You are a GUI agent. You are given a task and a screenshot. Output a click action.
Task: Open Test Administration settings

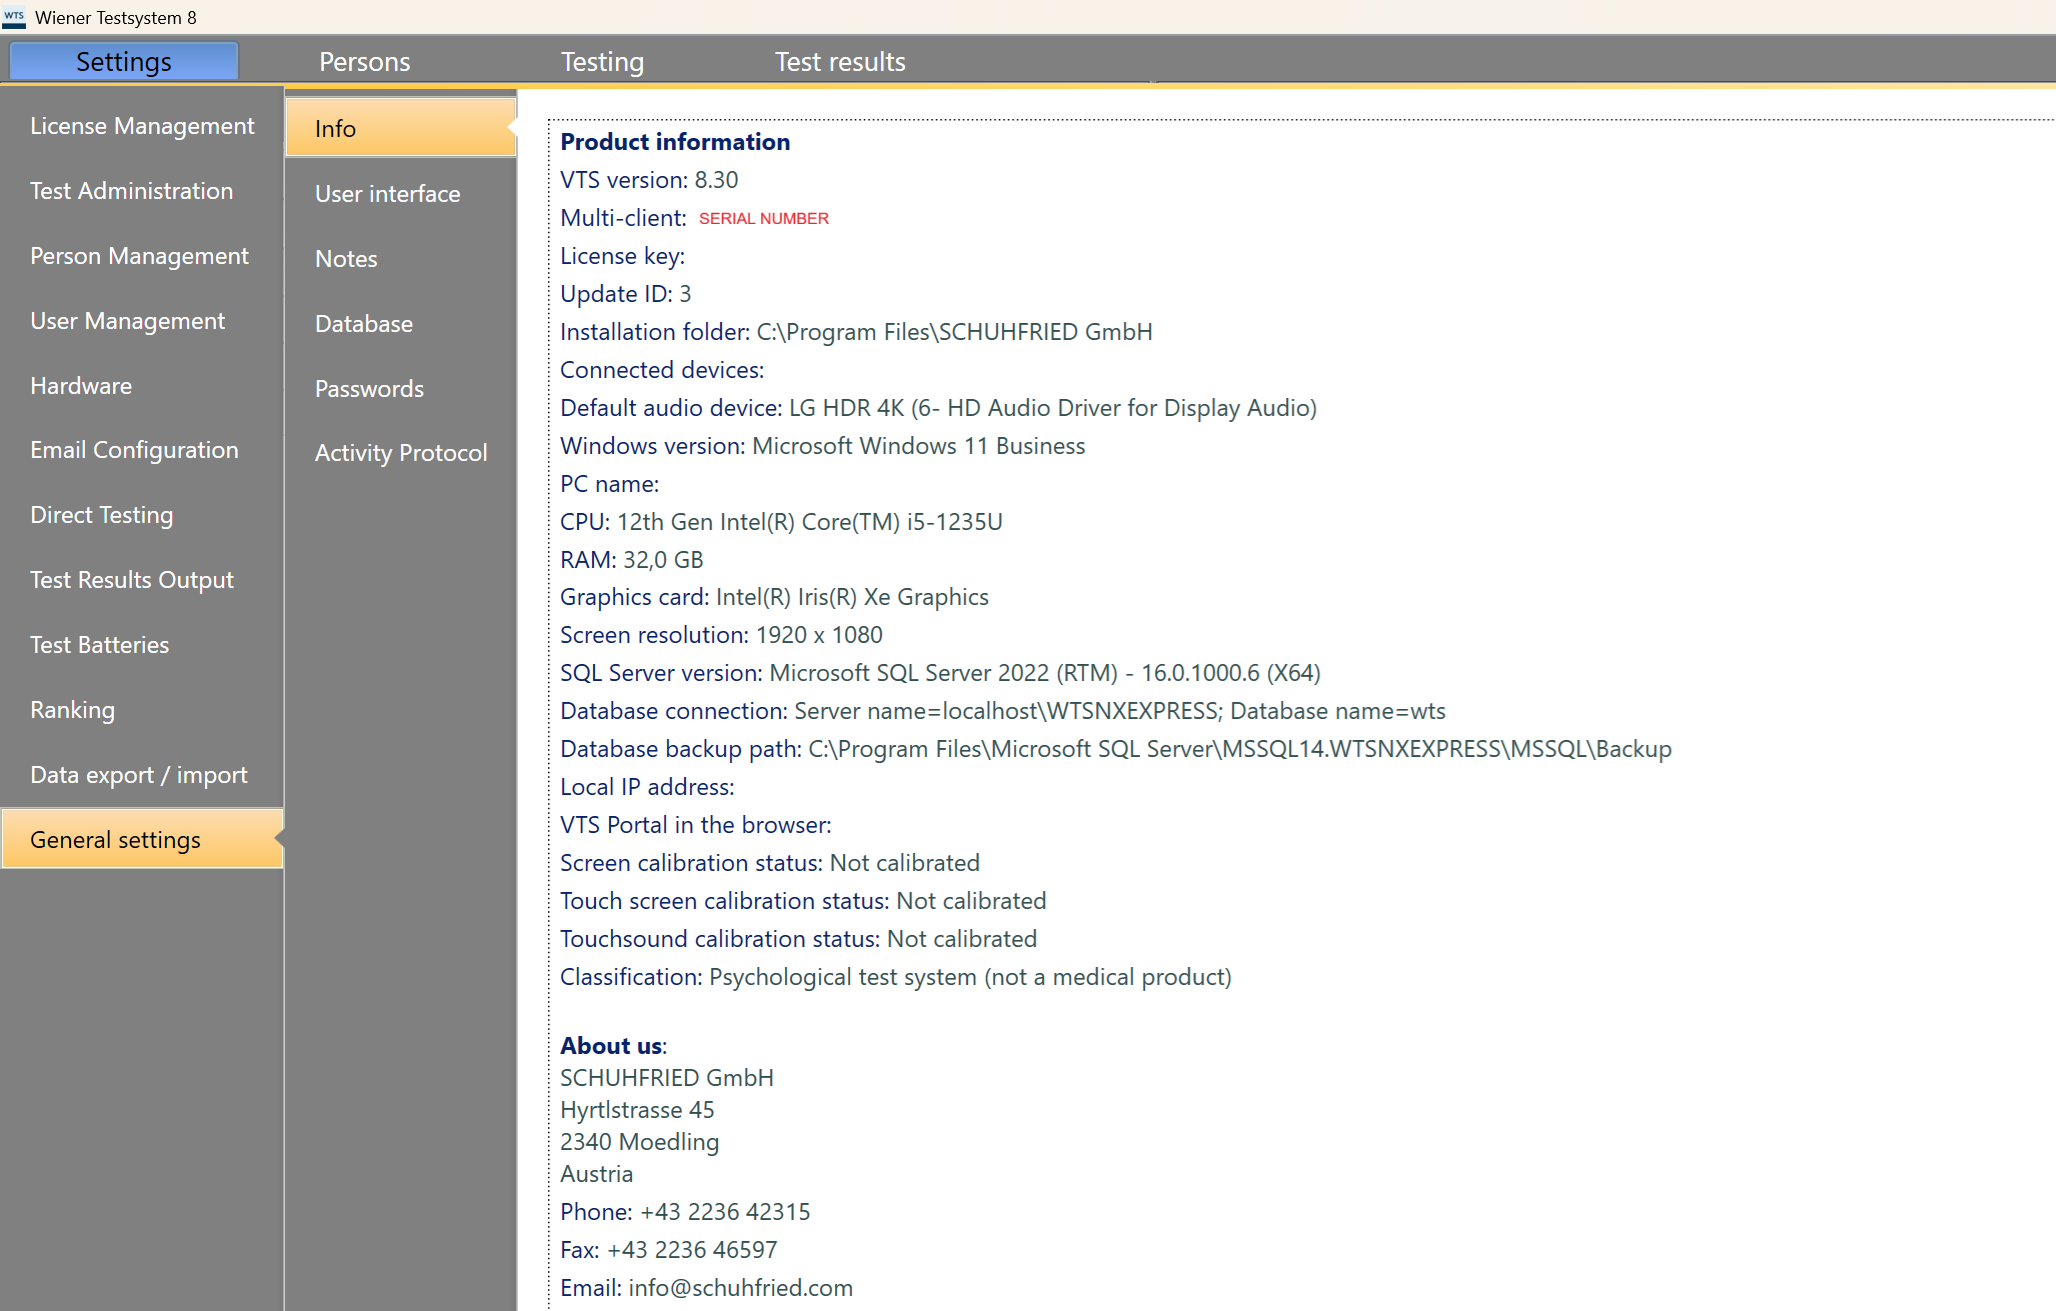point(131,191)
